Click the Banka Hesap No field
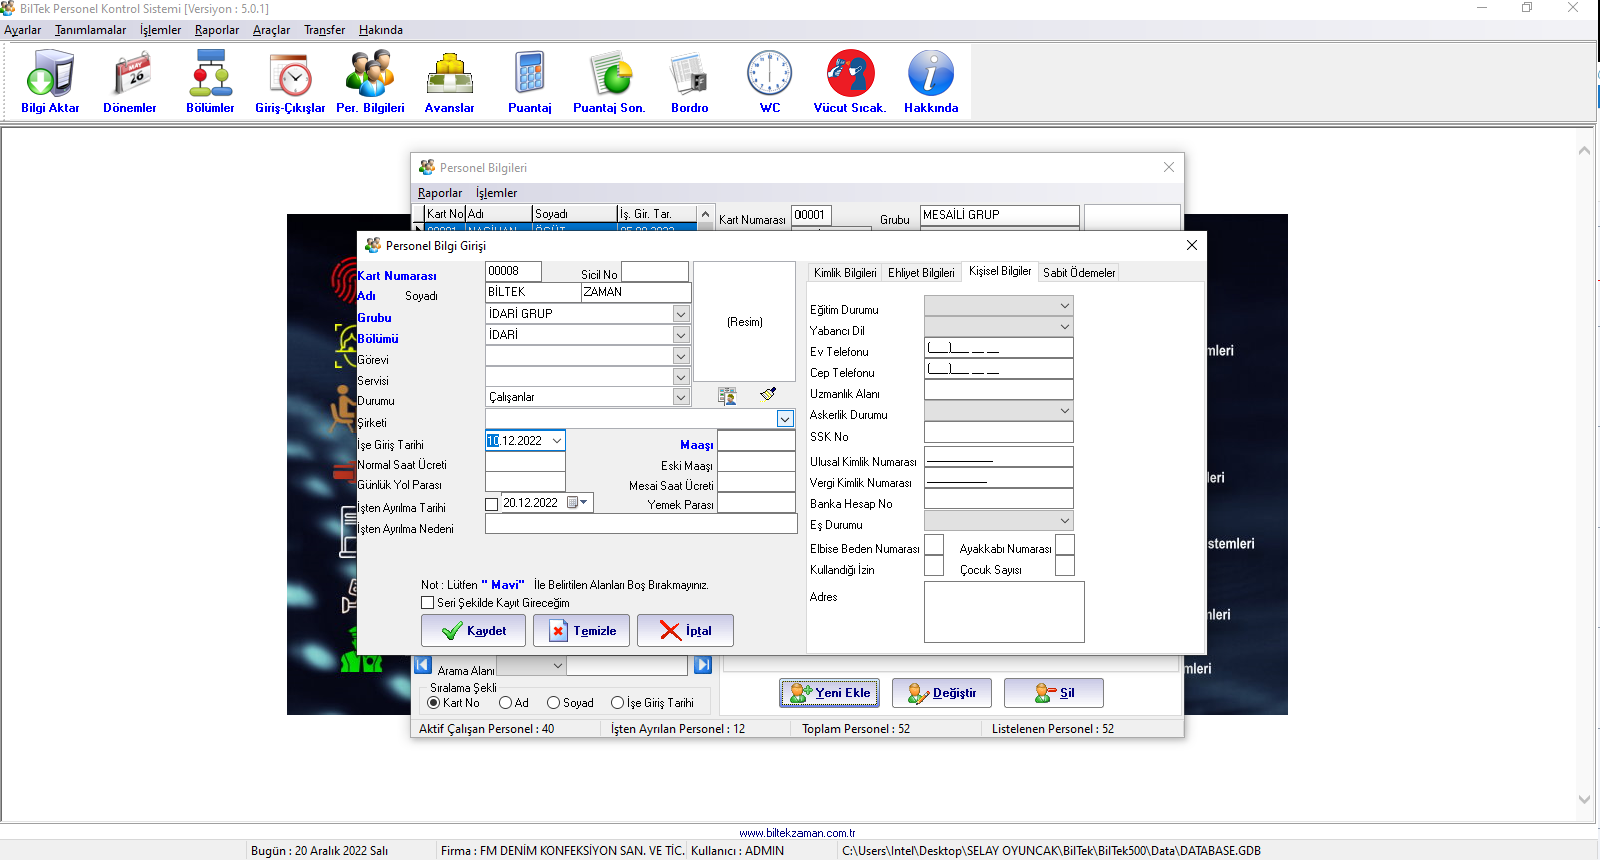 click(x=998, y=499)
